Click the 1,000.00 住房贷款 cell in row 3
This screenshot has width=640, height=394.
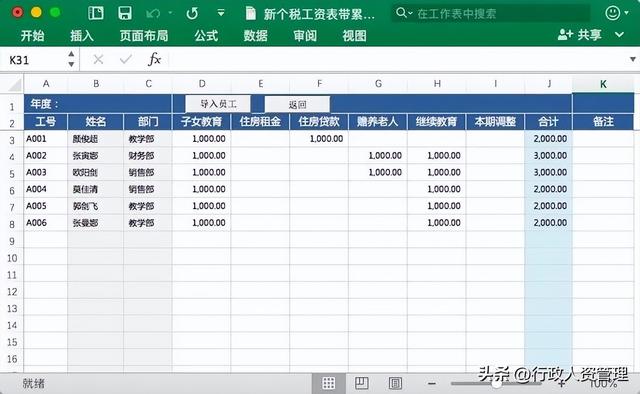(319, 139)
